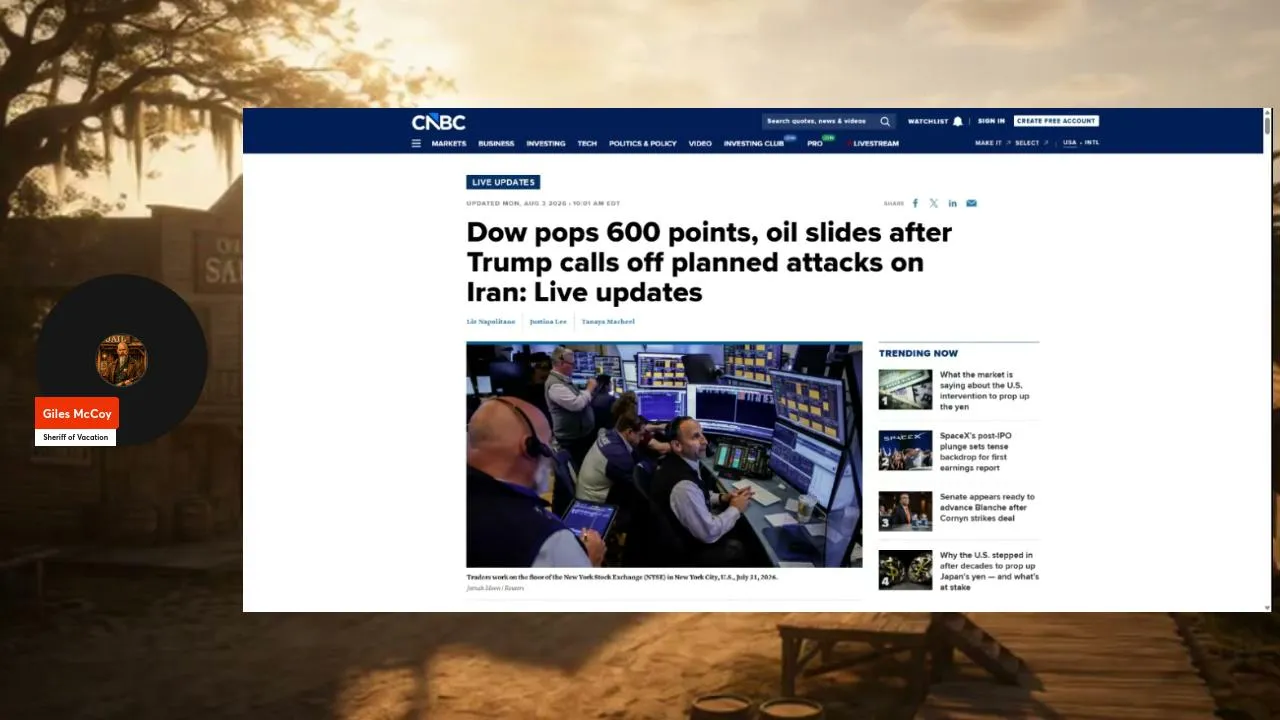Screen dimensions: 1280x720
Task: Click the 'Dow pops 600 points' headline
Action: (709, 262)
